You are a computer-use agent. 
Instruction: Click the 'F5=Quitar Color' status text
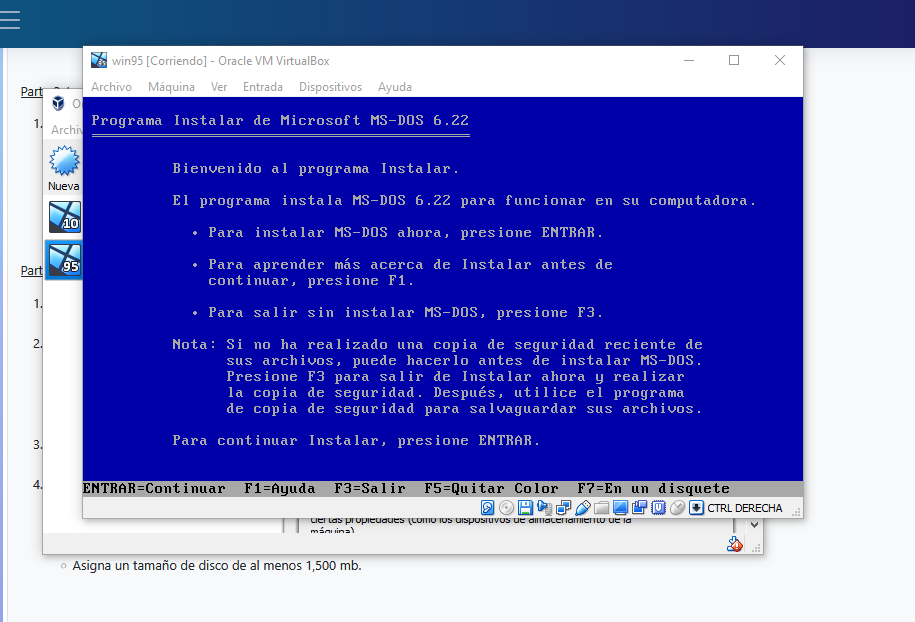[491, 488]
